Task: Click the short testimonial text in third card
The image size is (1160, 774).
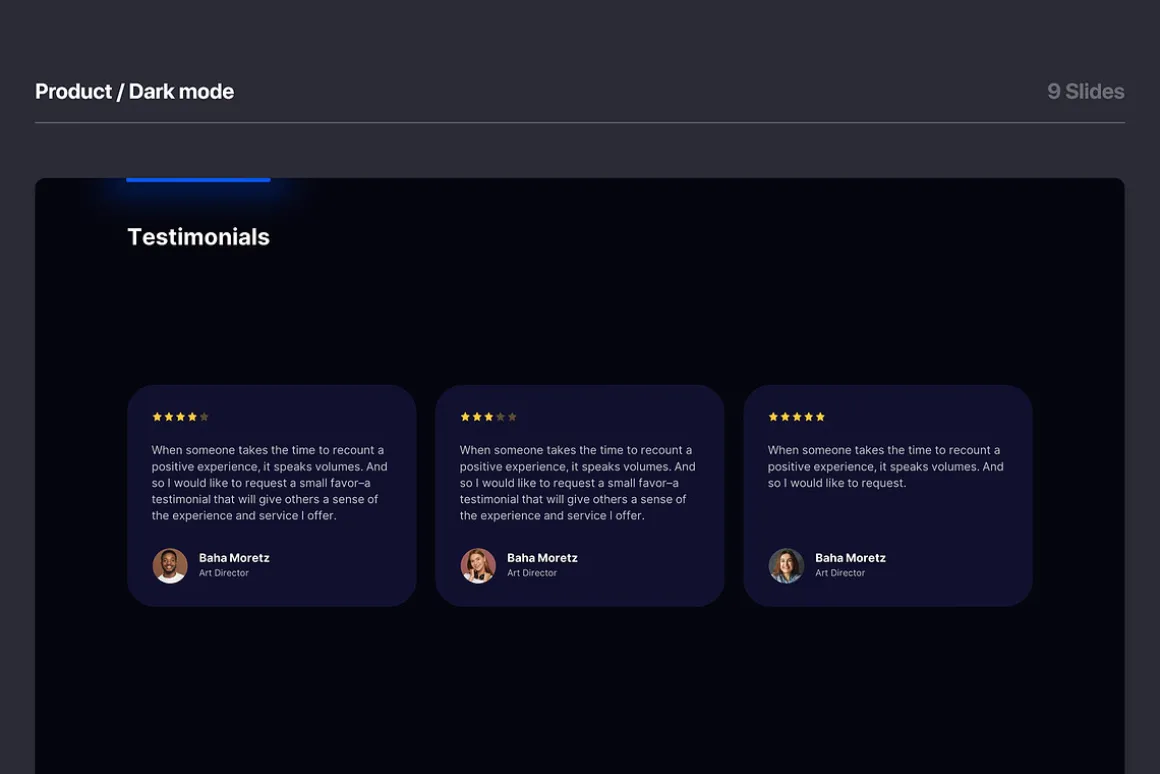Action: point(886,466)
